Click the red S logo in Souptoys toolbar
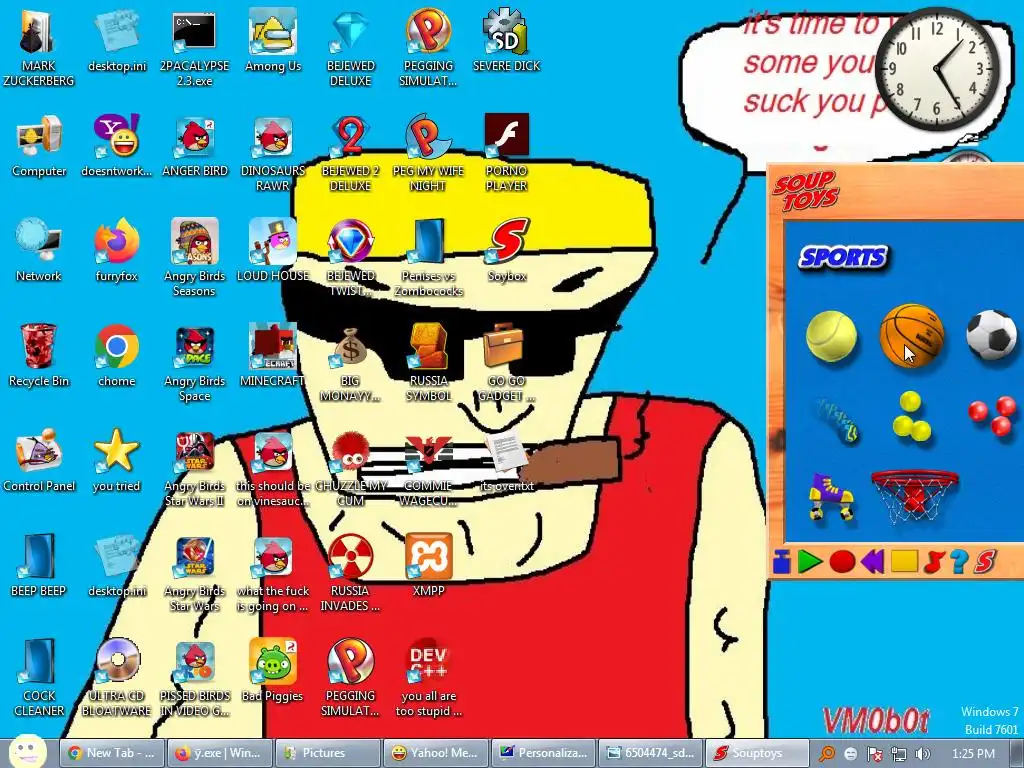The width and height of the screenshot is (1024, 768). [x=985, y=562]
